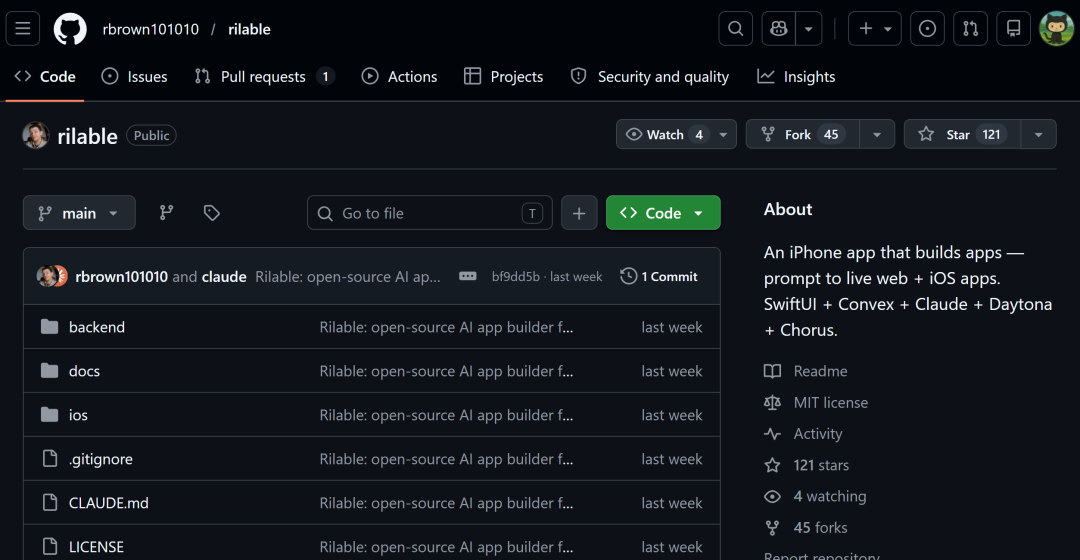Open the hamburger navigation menu

click(23, 29)
